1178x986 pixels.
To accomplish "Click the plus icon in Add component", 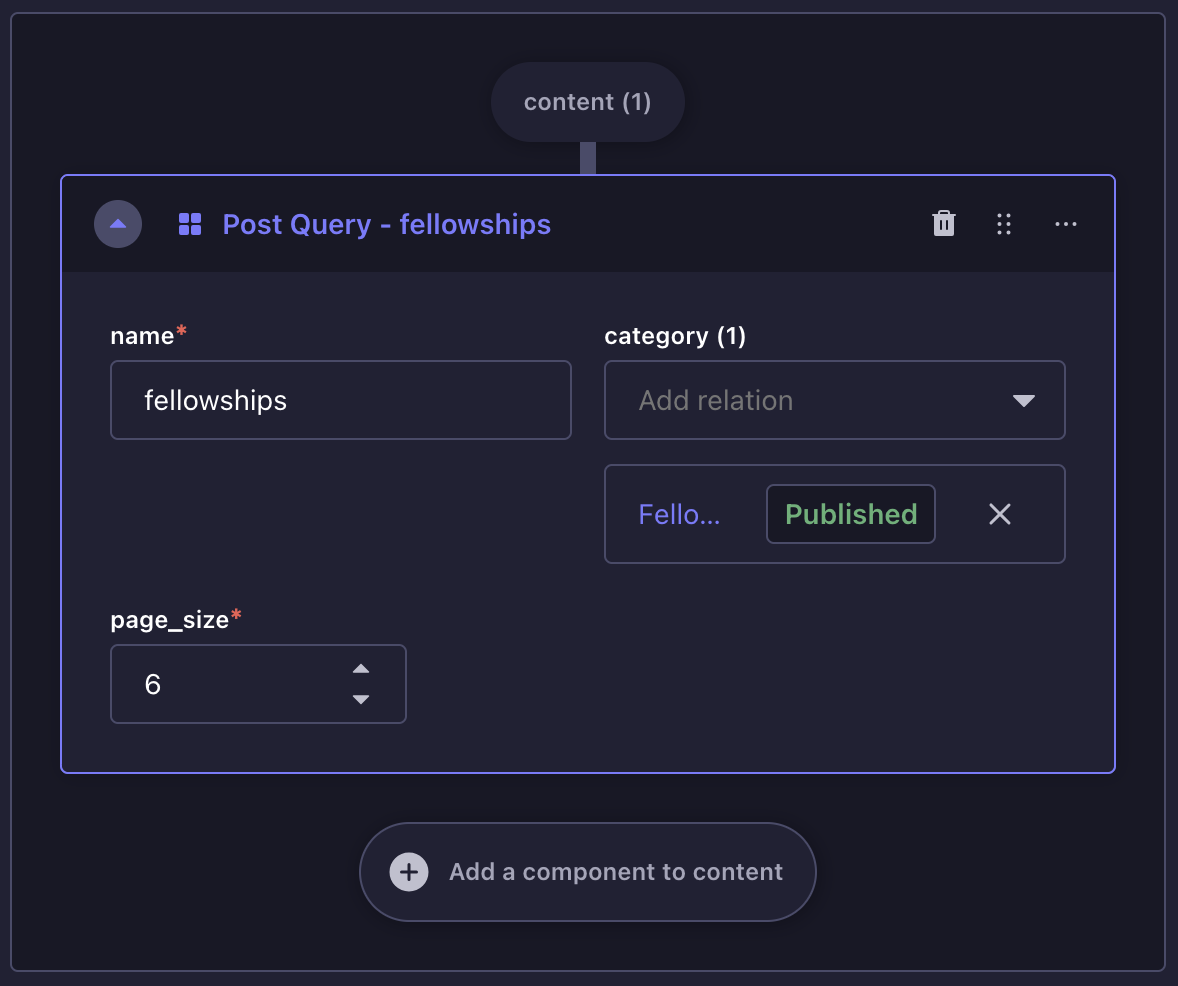I will pos(408,872).
